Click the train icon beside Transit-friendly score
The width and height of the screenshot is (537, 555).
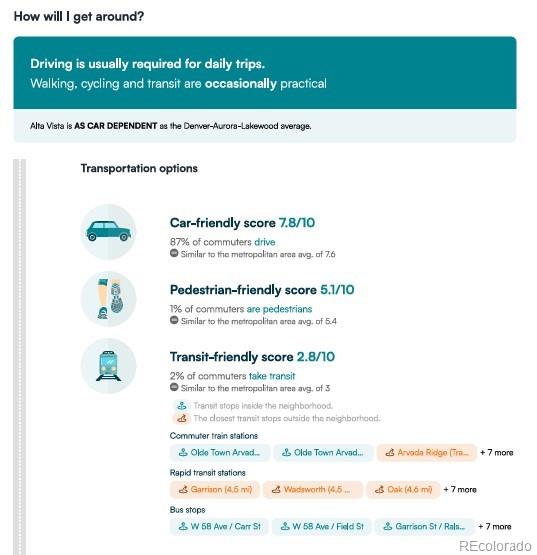tap(108, 366)
